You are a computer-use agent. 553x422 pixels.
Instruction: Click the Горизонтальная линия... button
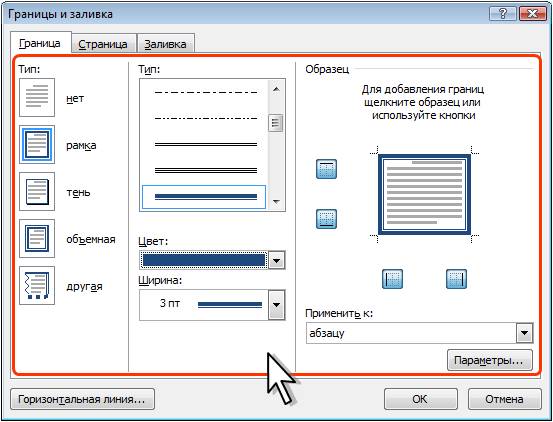click(83, 399)
